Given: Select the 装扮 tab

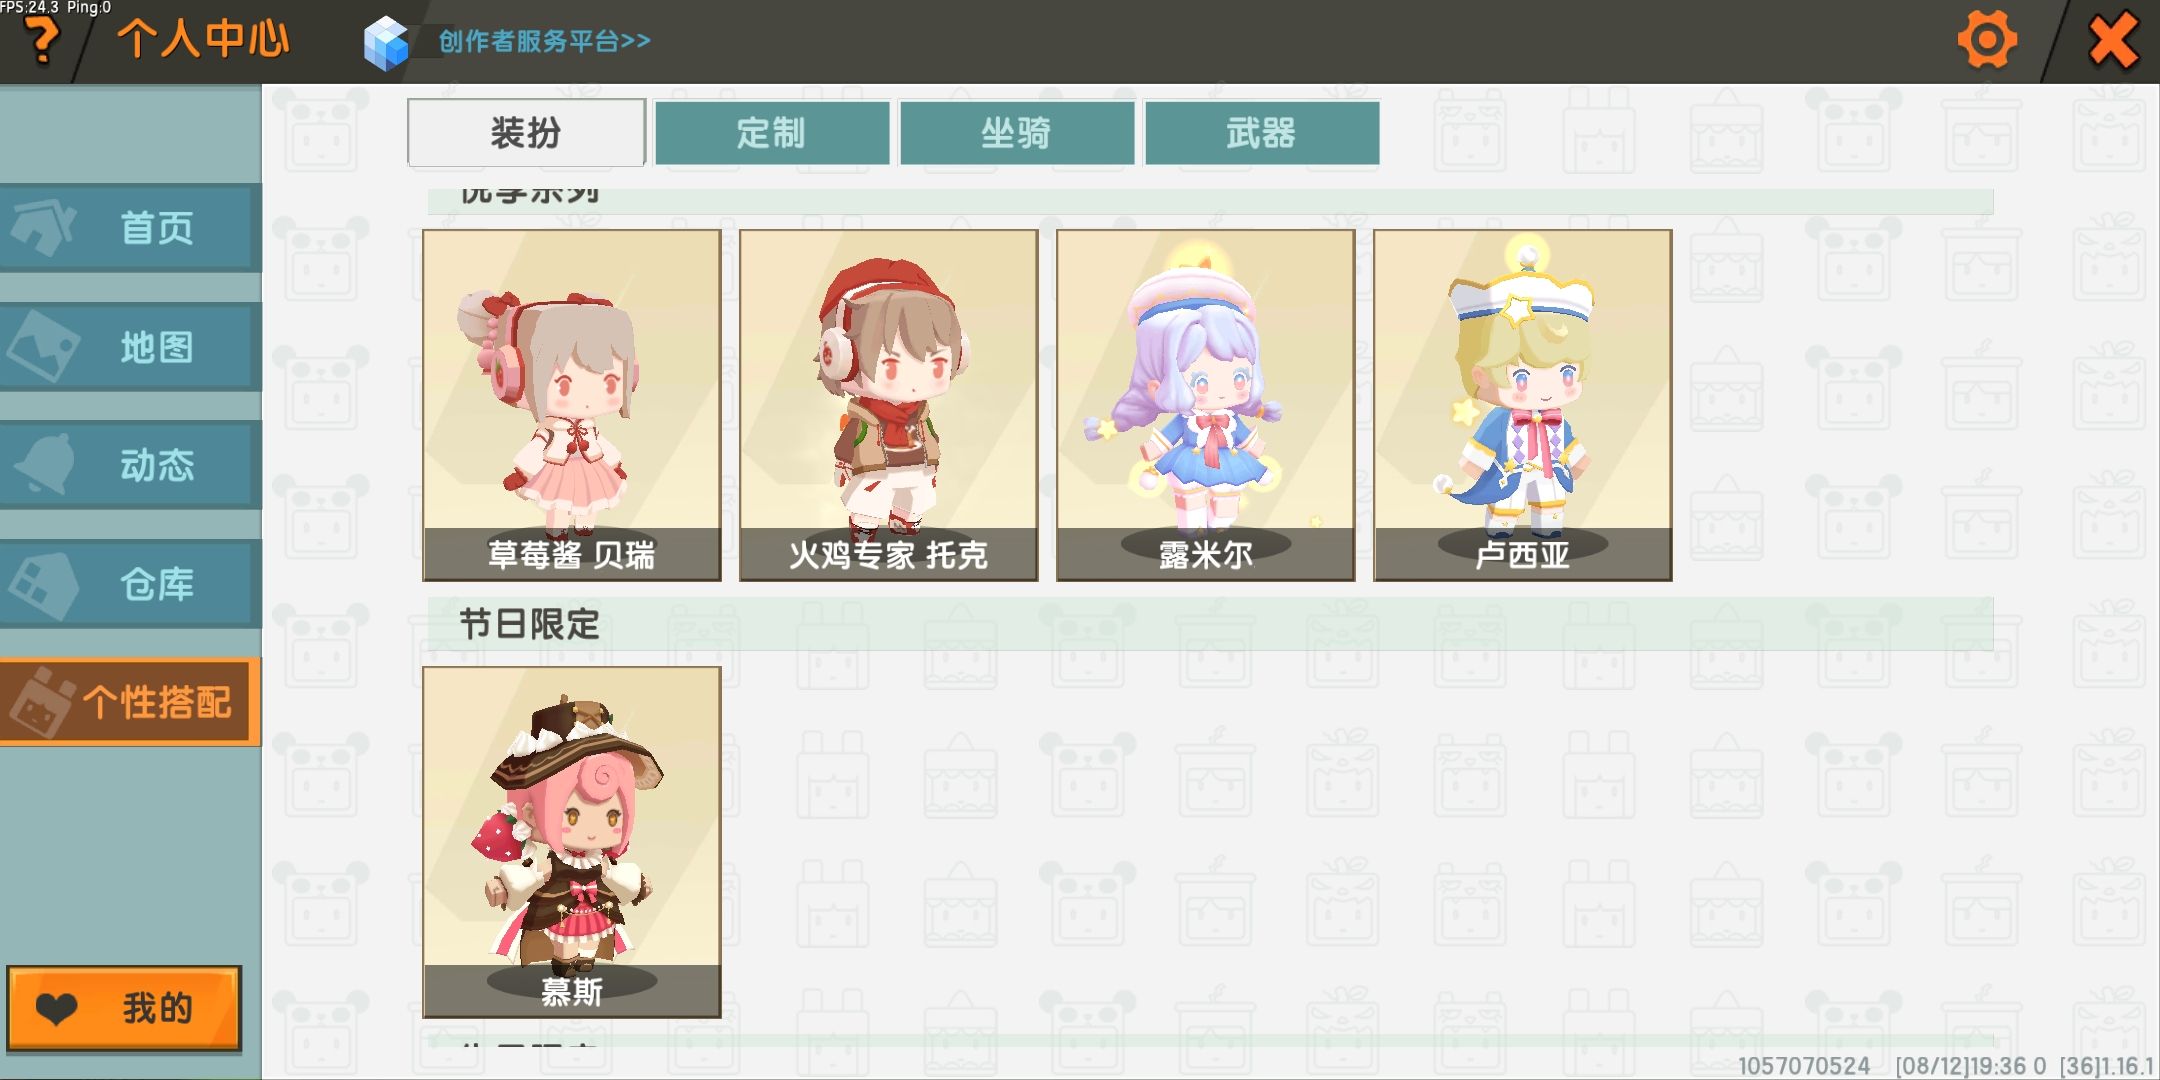Looking at the screenshot, I should 526,132.
